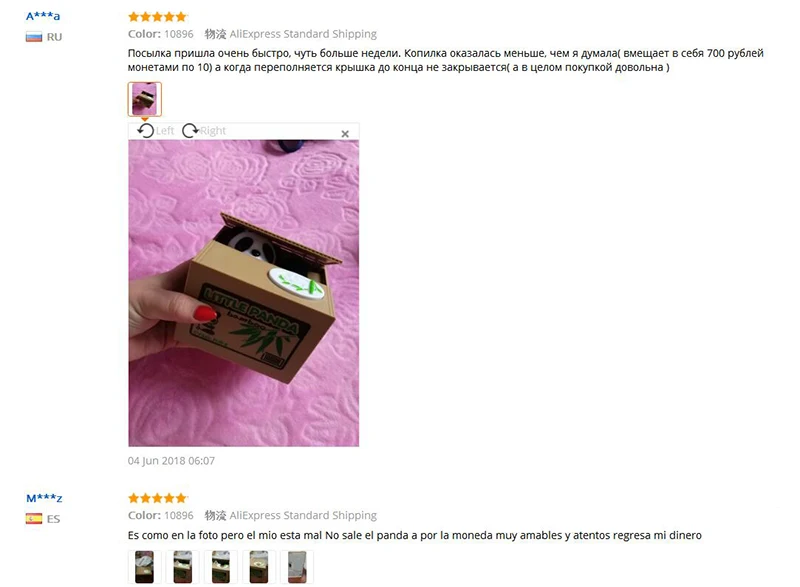This screenshot has height=587, width=800.
Task: Click the five-star rating of M***z's review
Action: pyautogui.click(x=157, y=498)
